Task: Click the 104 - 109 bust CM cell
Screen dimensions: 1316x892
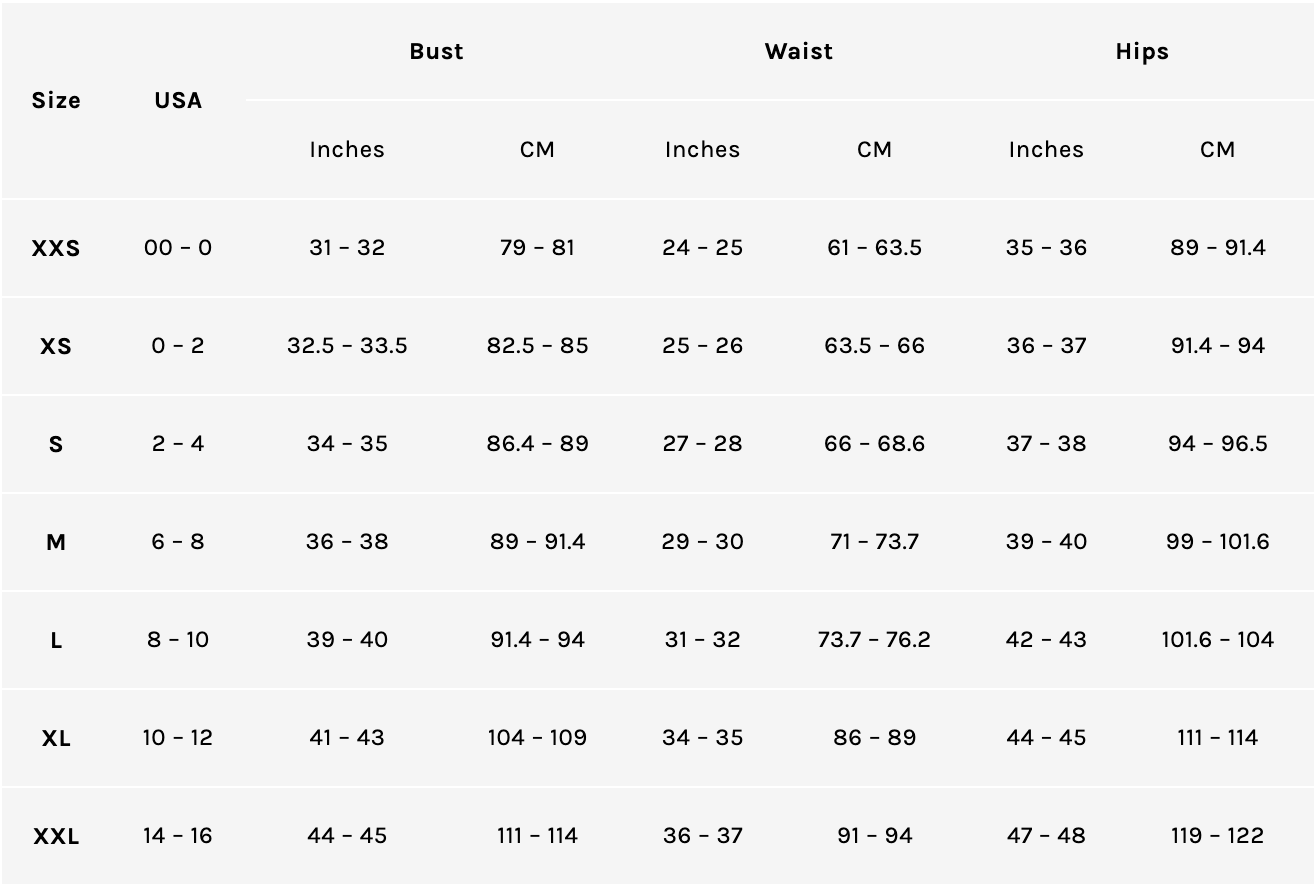Action: 537,738
